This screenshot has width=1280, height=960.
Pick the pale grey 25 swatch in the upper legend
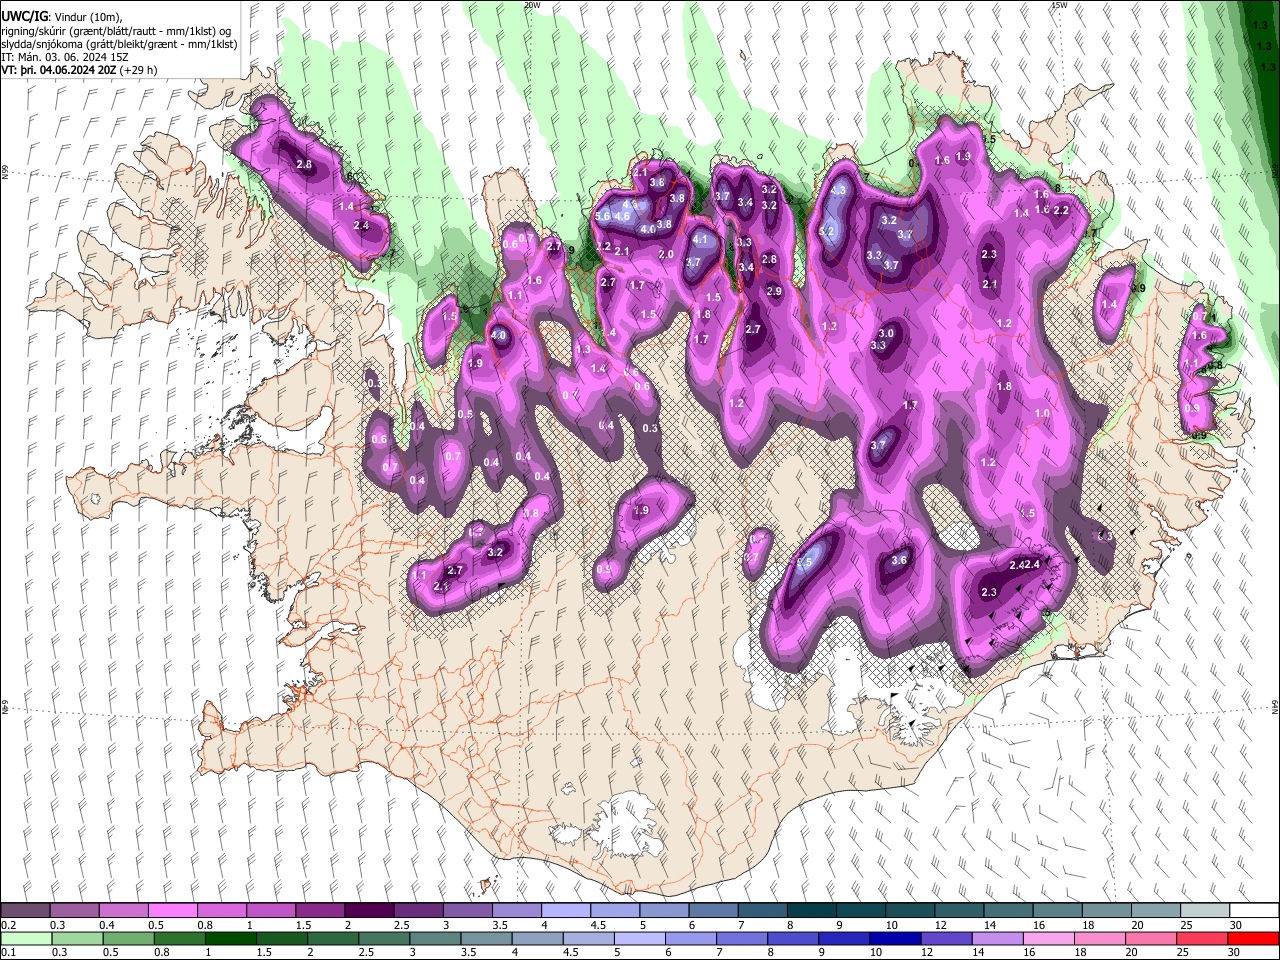[x=1205, y=911]
